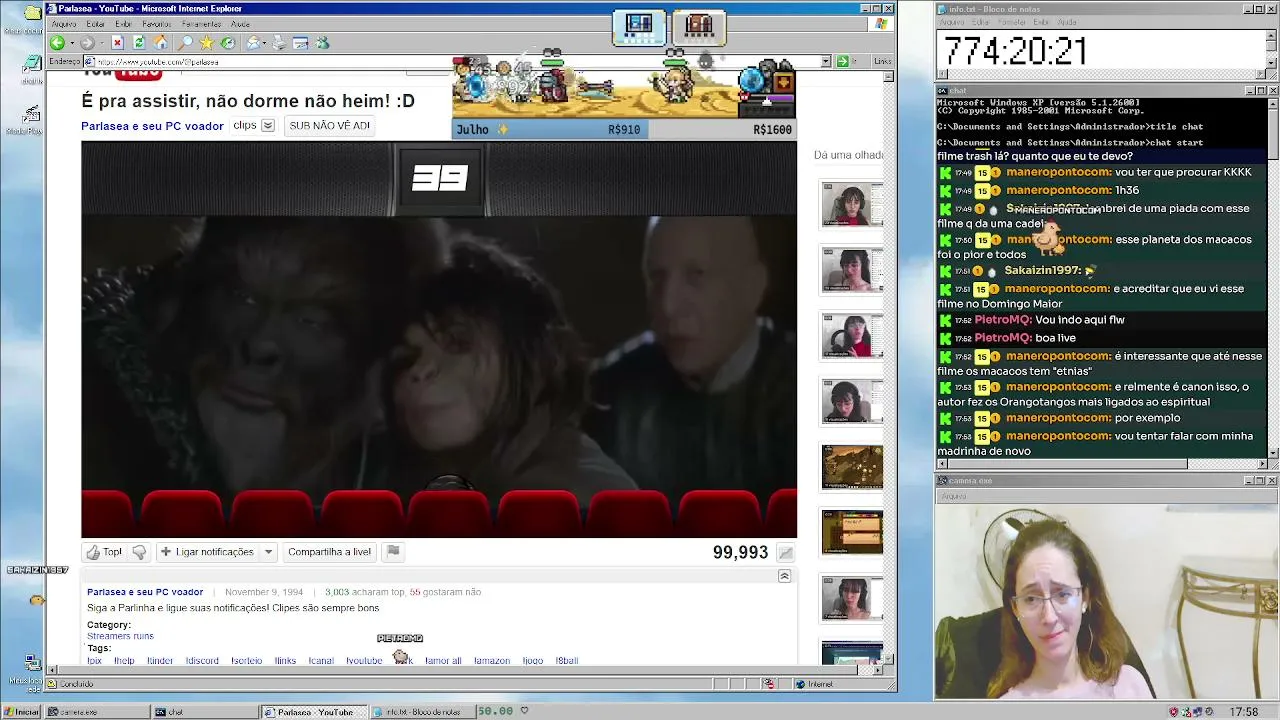The width and height of the screenshot is (1280, 720).
Task: Open the first related video thumbnail
Action: (x=852, y=205)
